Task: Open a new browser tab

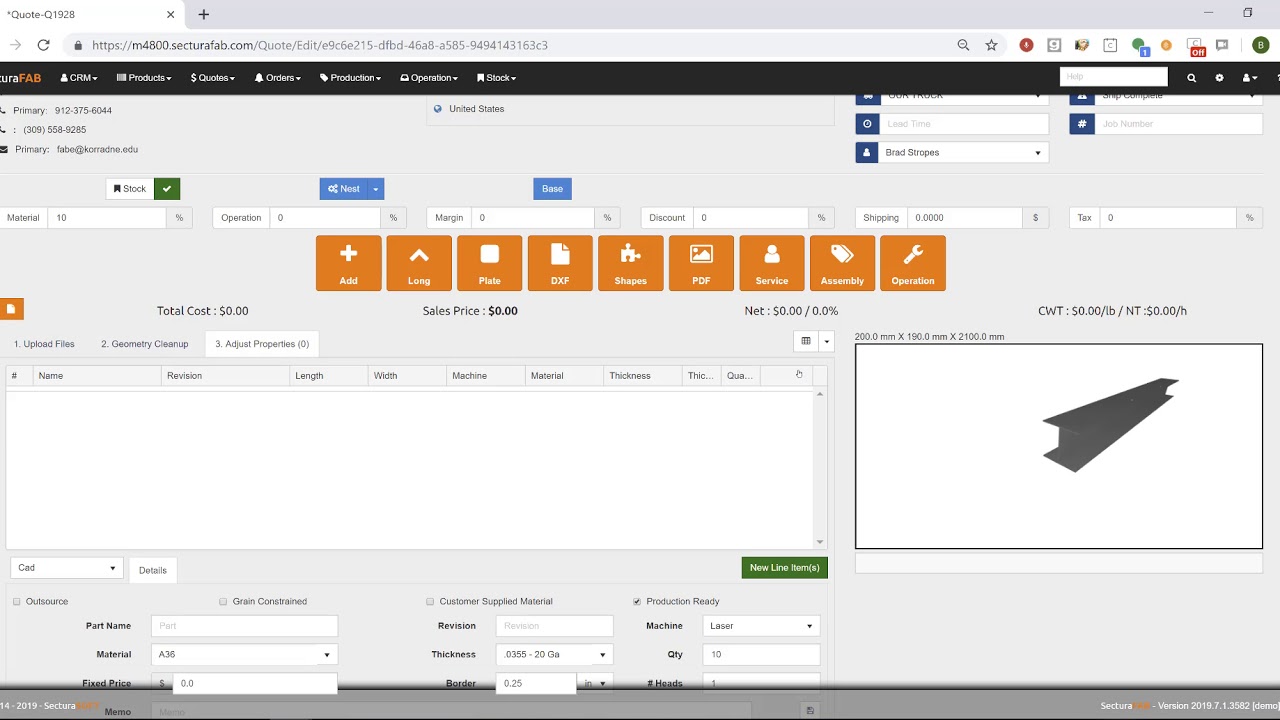Action: [x=204, y=15]
